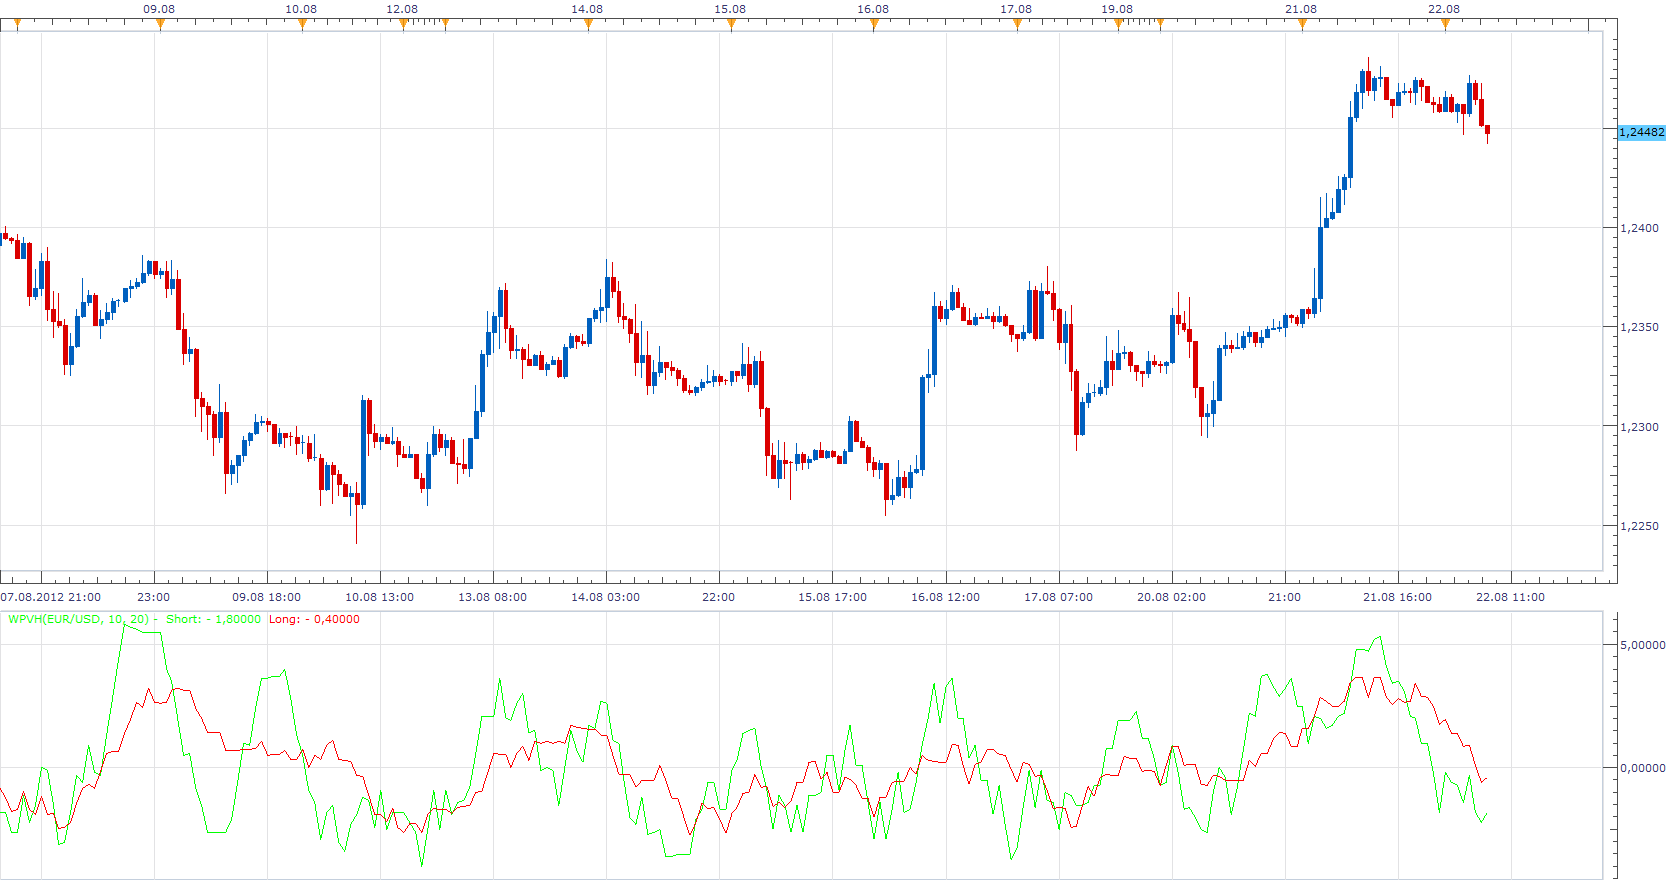Click the 23:00 time axis label
This screenshot has width=1674, height=880.
pyautogui.click(x=153, y=597)
